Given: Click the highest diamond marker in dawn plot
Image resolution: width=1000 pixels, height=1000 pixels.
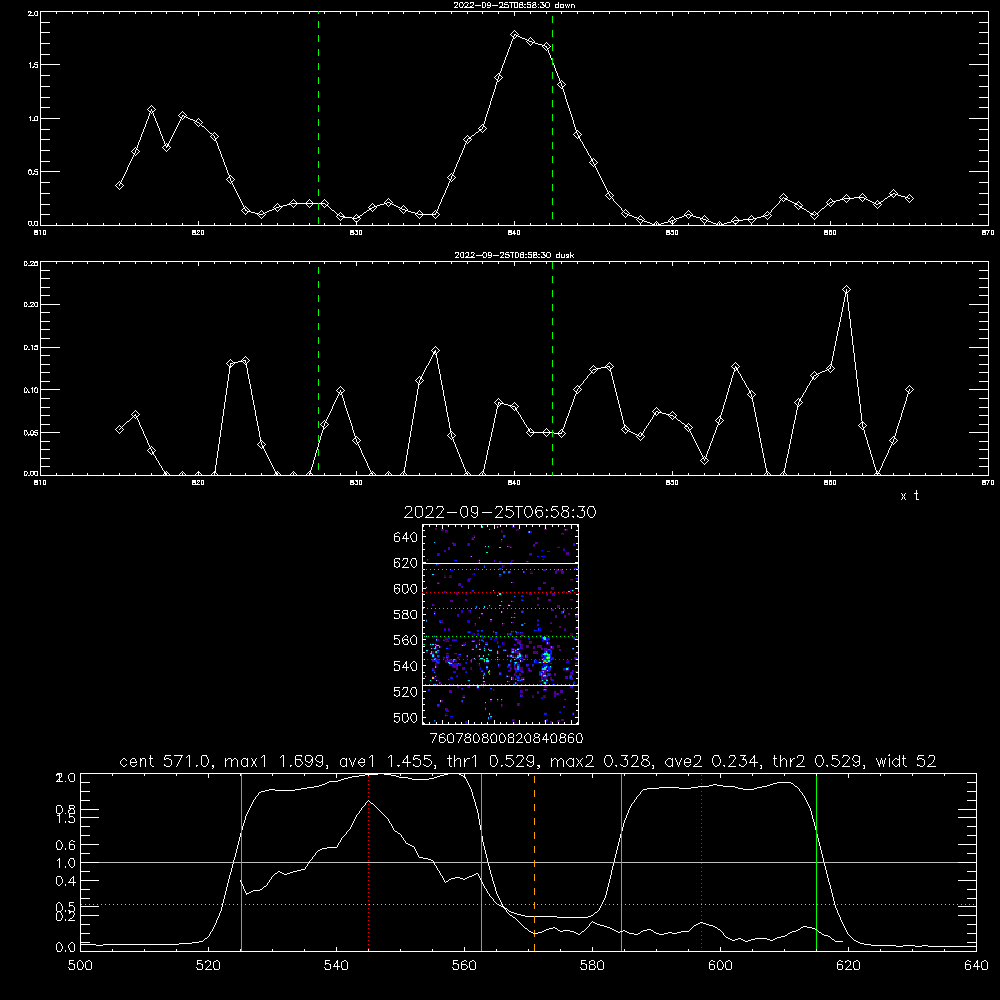Looking at the screenshot, I should [515, 34].
